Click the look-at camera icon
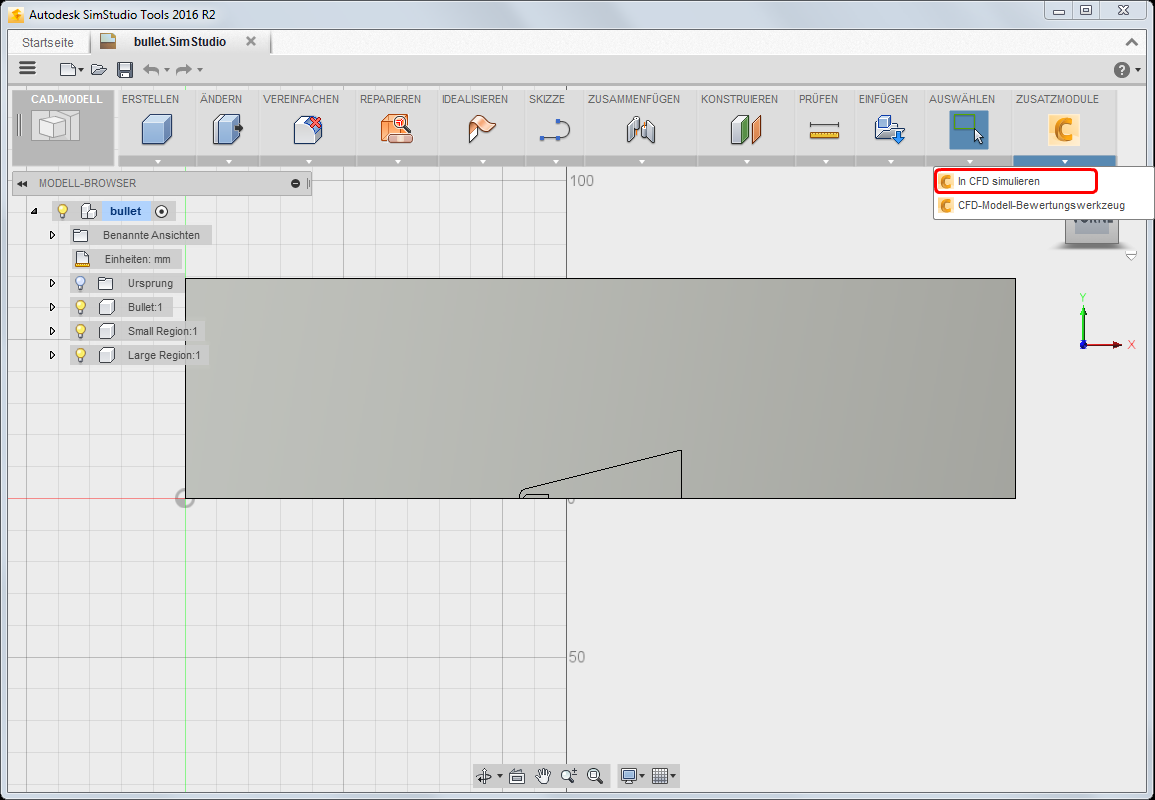Image resolution: width=1155 pixels, height=800 pixels. [x=517, y=776]
